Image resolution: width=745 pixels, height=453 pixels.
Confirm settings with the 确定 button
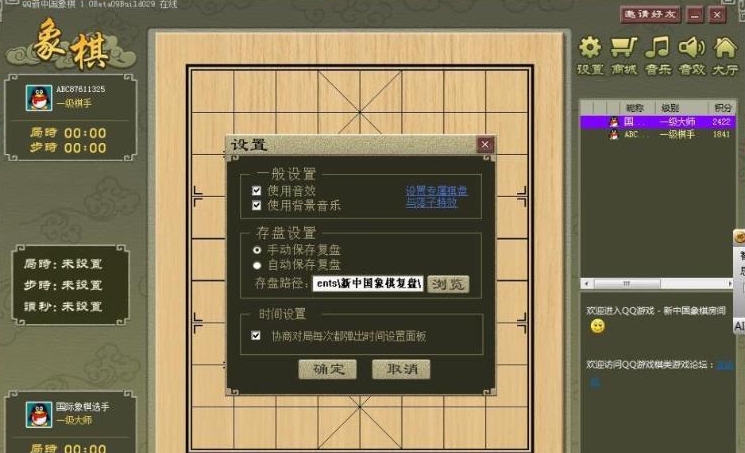pos(327,369)
